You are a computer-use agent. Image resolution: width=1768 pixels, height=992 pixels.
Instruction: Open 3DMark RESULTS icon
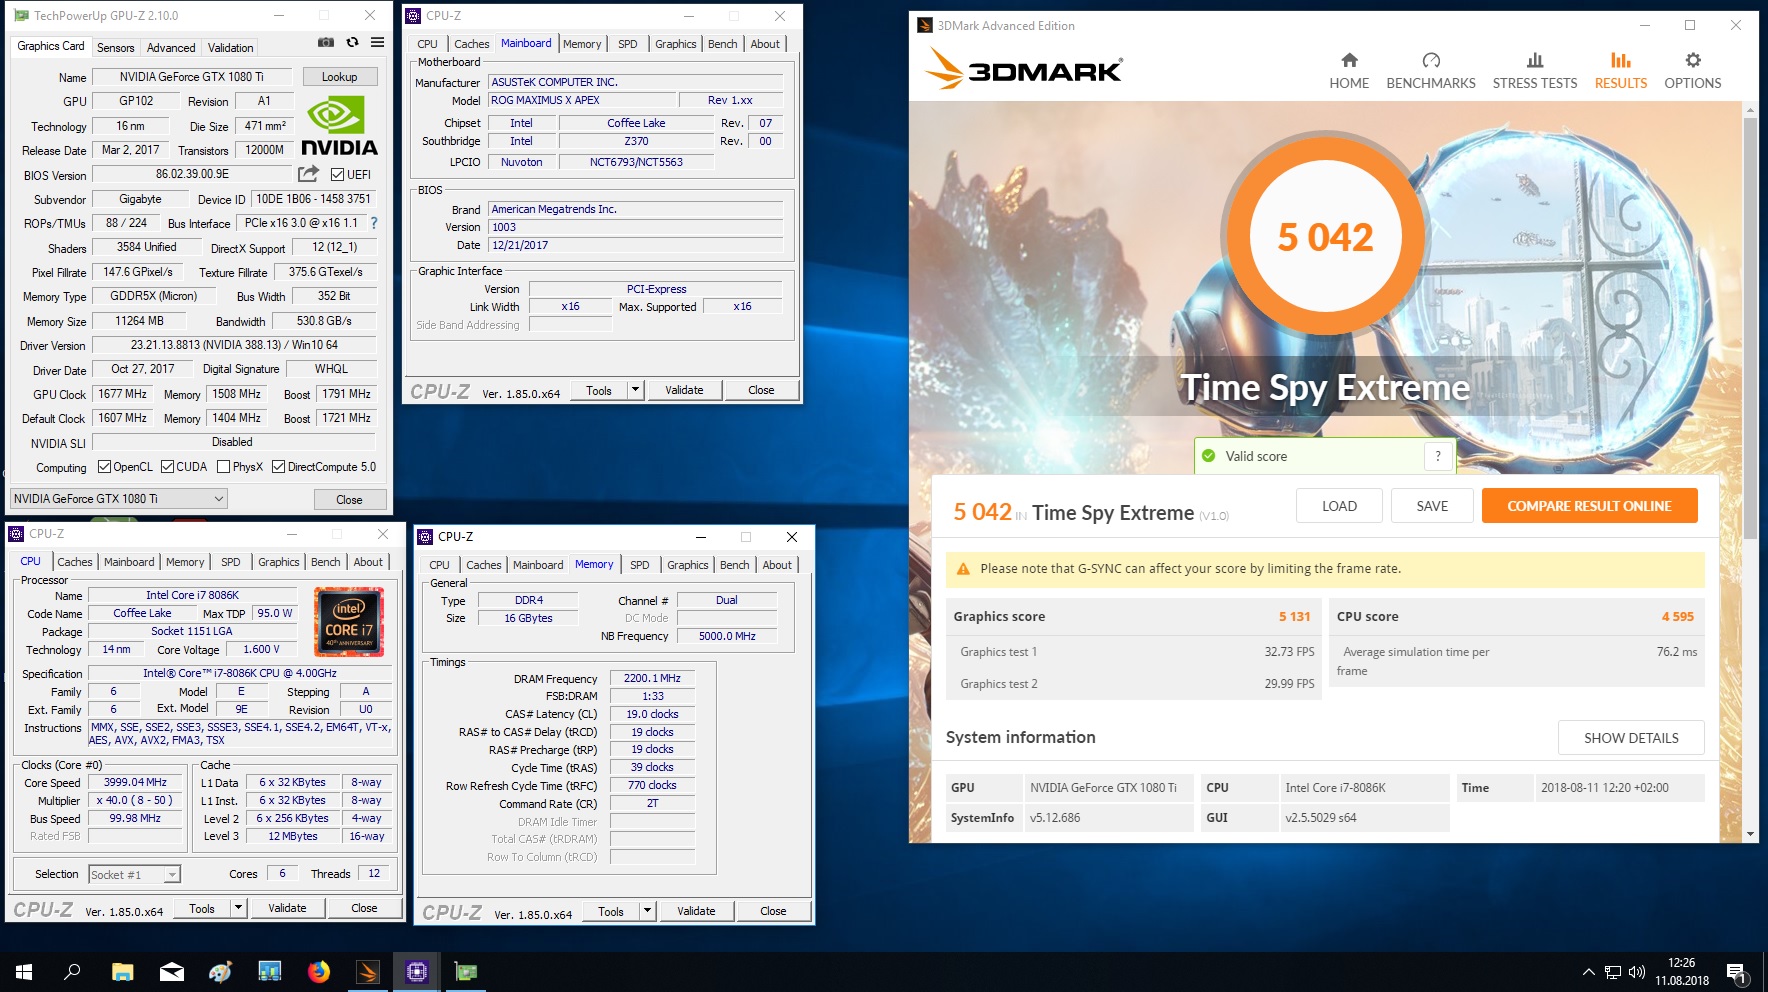[x=1621, y=61]
